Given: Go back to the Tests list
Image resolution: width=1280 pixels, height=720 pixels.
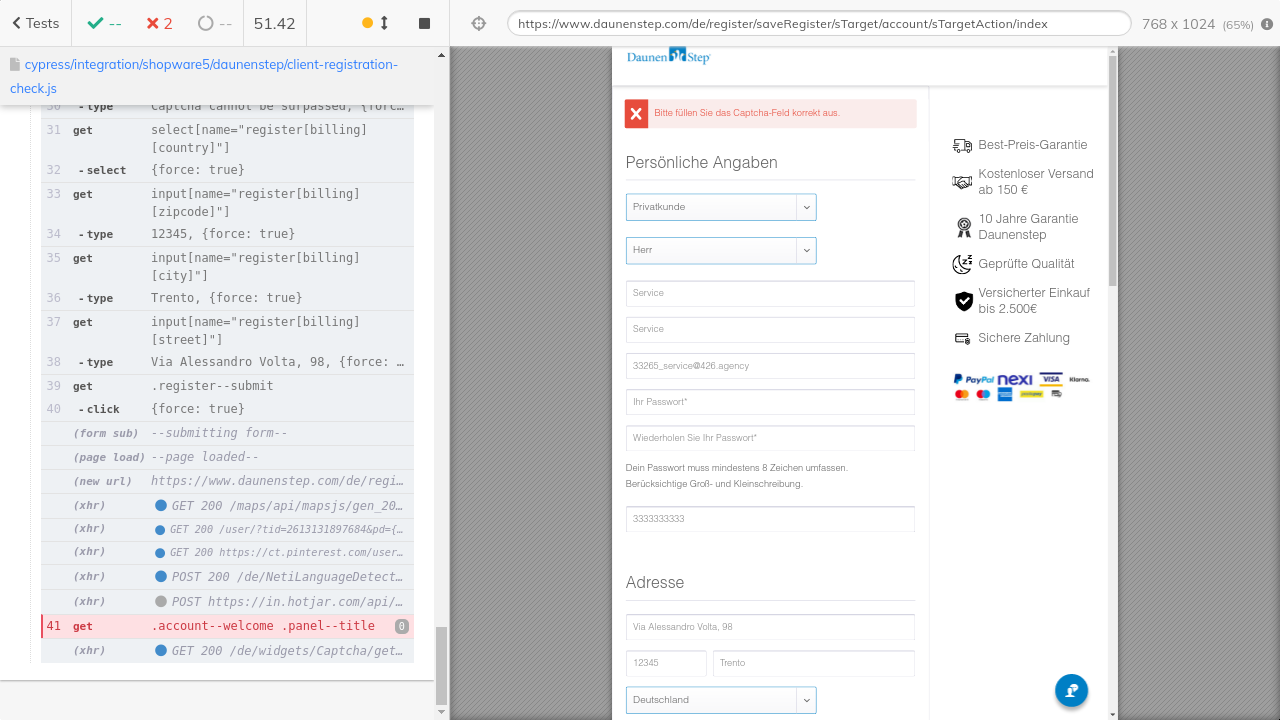Looking at the screenshot, I should [x=35, y=23].
